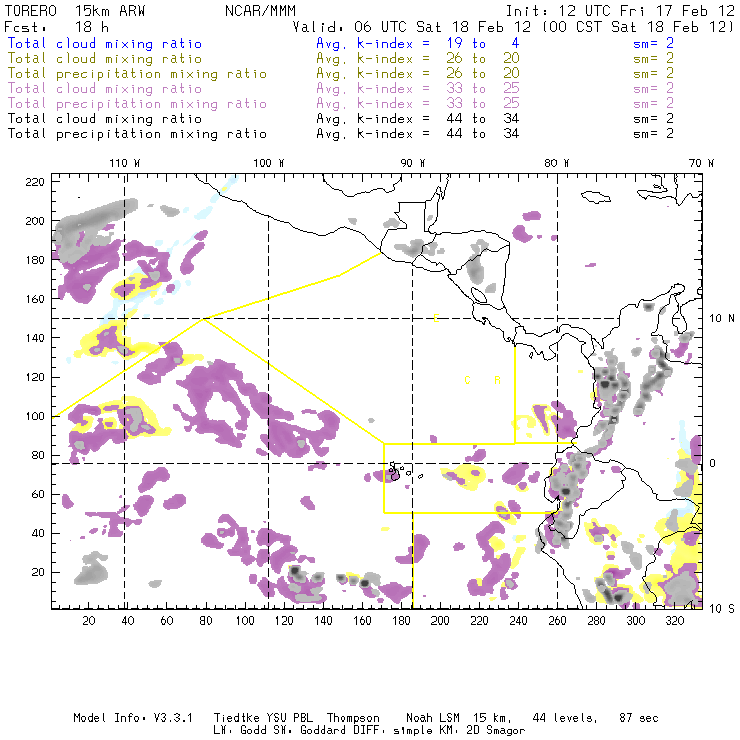The image size is (740, 740).
Task: Click the '40' y-axis tick label
Action: [38, 533]
